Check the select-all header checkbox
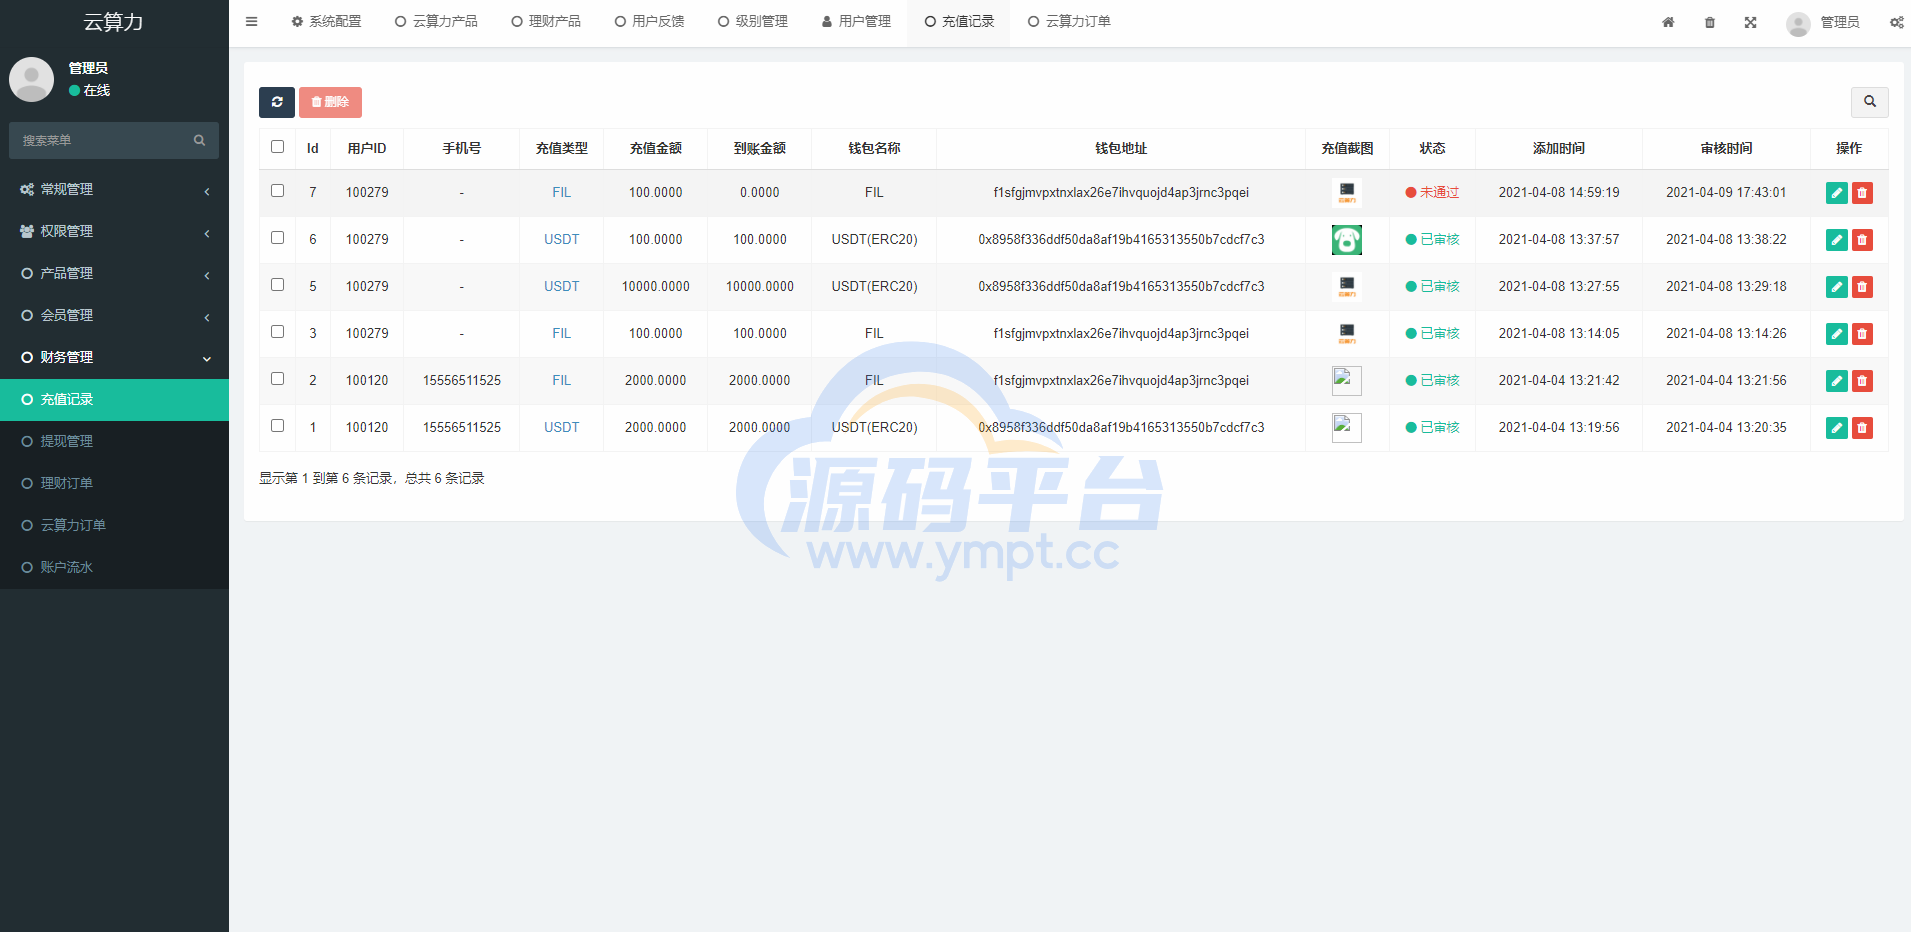The image size is (1911, 932). tap(277, 147)
